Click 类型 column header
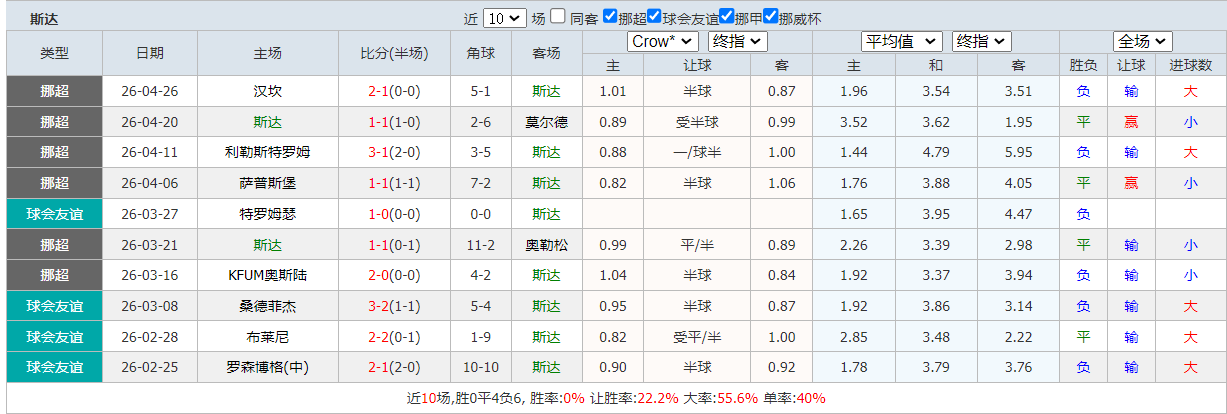1227x414 pixels. 55,53
